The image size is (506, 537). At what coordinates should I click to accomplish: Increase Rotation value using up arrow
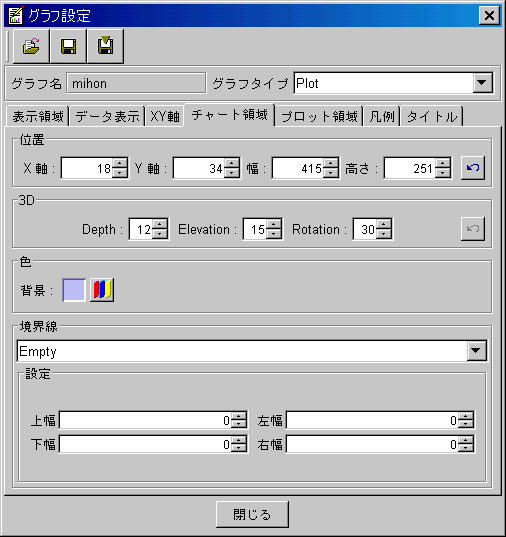[x=383, y=224]
